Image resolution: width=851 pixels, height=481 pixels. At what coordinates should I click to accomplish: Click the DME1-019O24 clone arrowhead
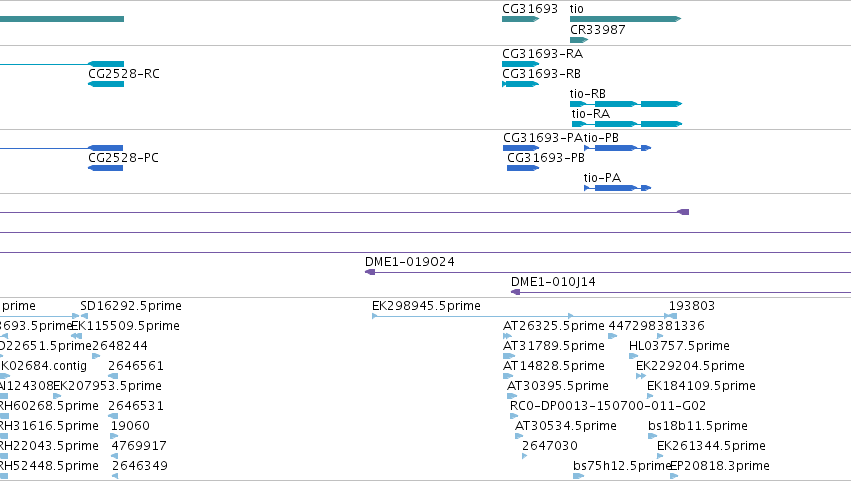370,272
